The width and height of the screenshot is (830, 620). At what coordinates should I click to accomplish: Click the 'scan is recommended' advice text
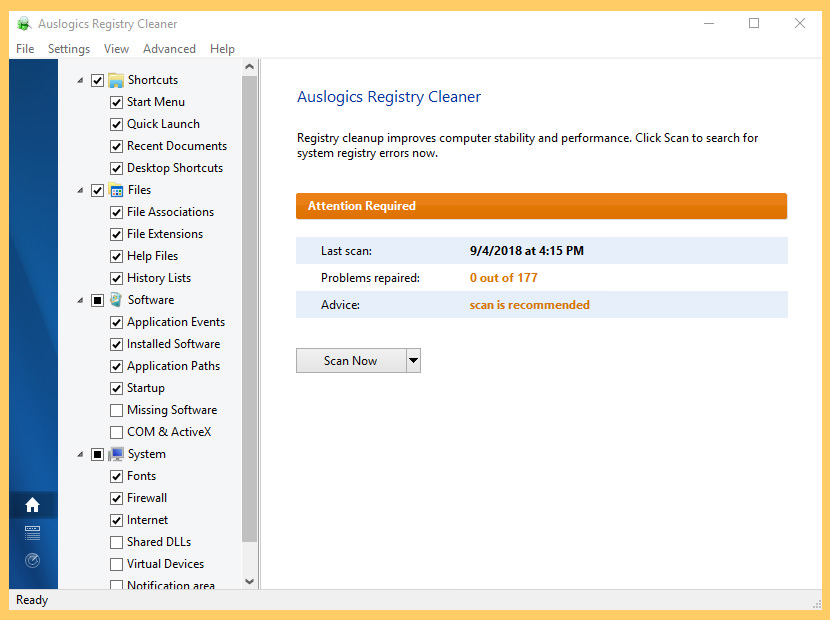pyautogui.click(x=529, y=305)
